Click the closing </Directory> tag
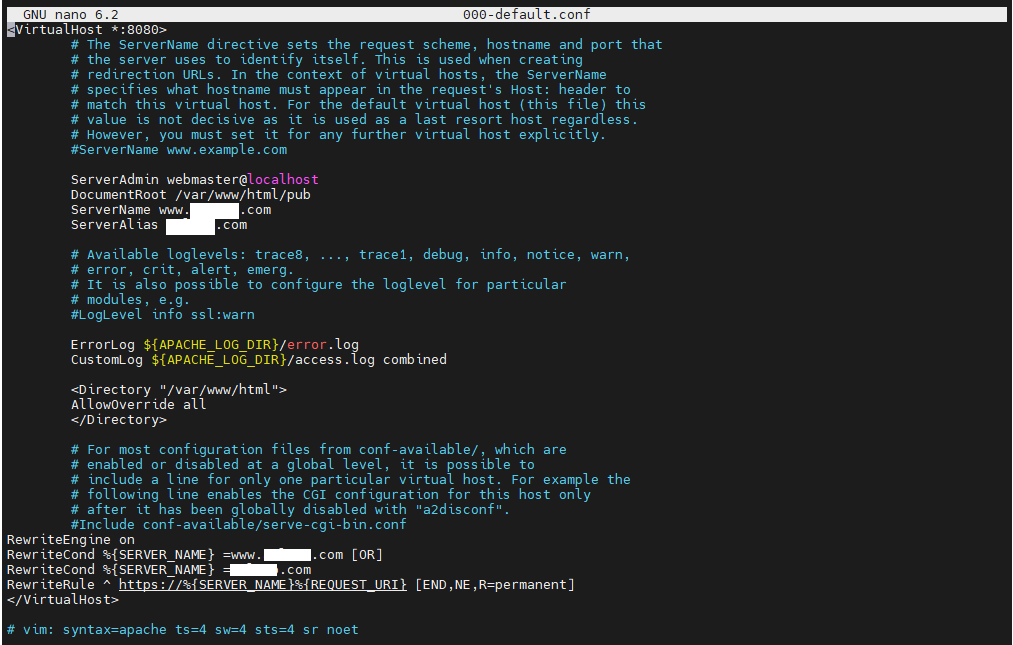 119,419
